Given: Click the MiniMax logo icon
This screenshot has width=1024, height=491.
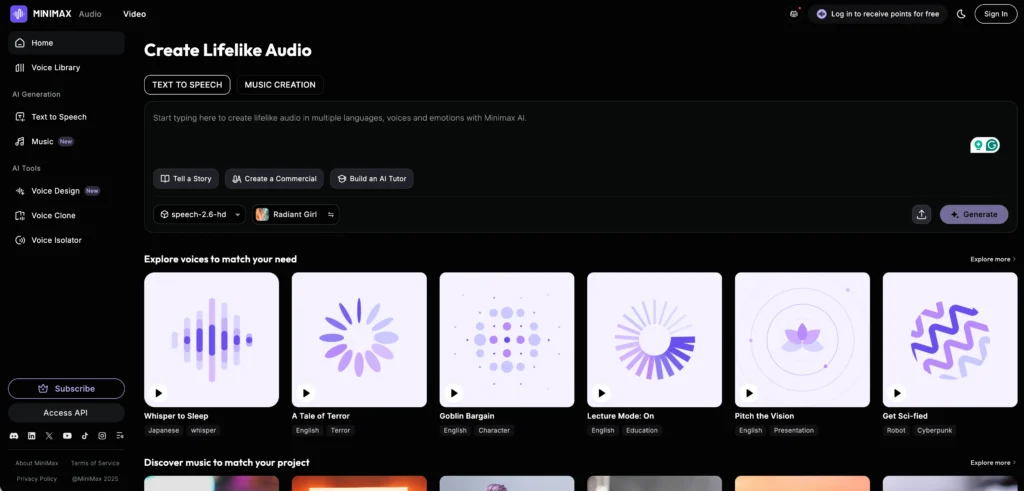Looking at the screenshot, I should pyautogui.click(x=18, y=14).
